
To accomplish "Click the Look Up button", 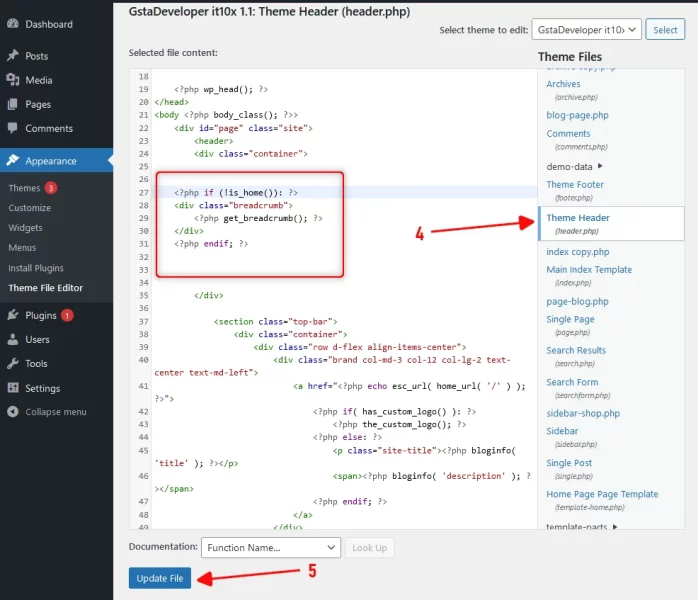I will [x=369, y=547].
